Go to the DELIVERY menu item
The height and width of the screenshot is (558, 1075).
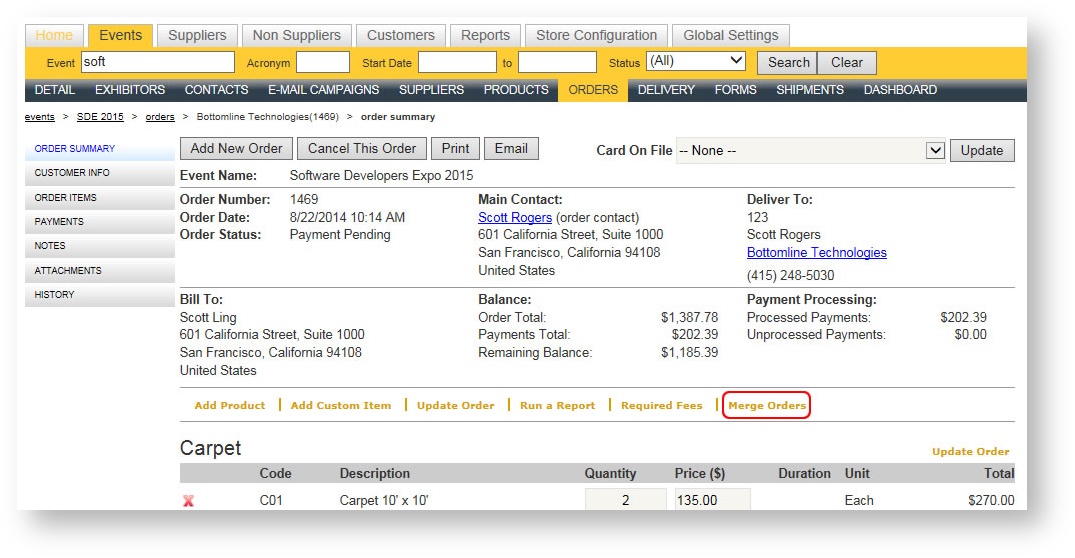[x=666, y=90]
